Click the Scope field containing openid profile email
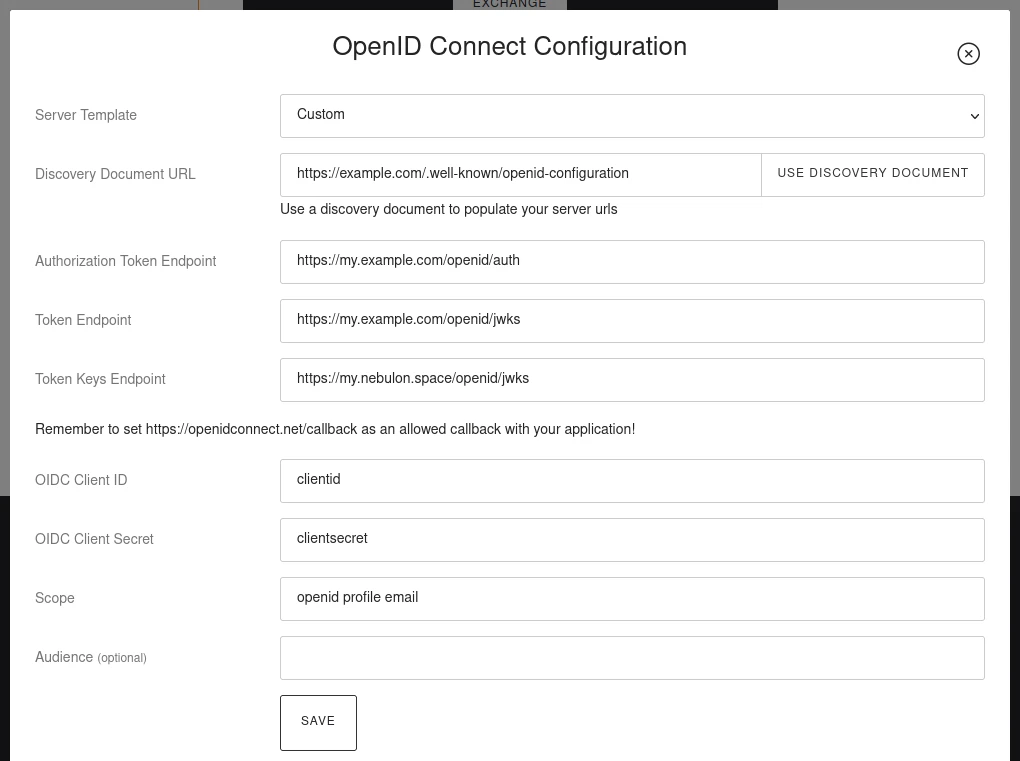Viewport: 1020px width, 761px height. pyautogui.click(x=632, y=598)
